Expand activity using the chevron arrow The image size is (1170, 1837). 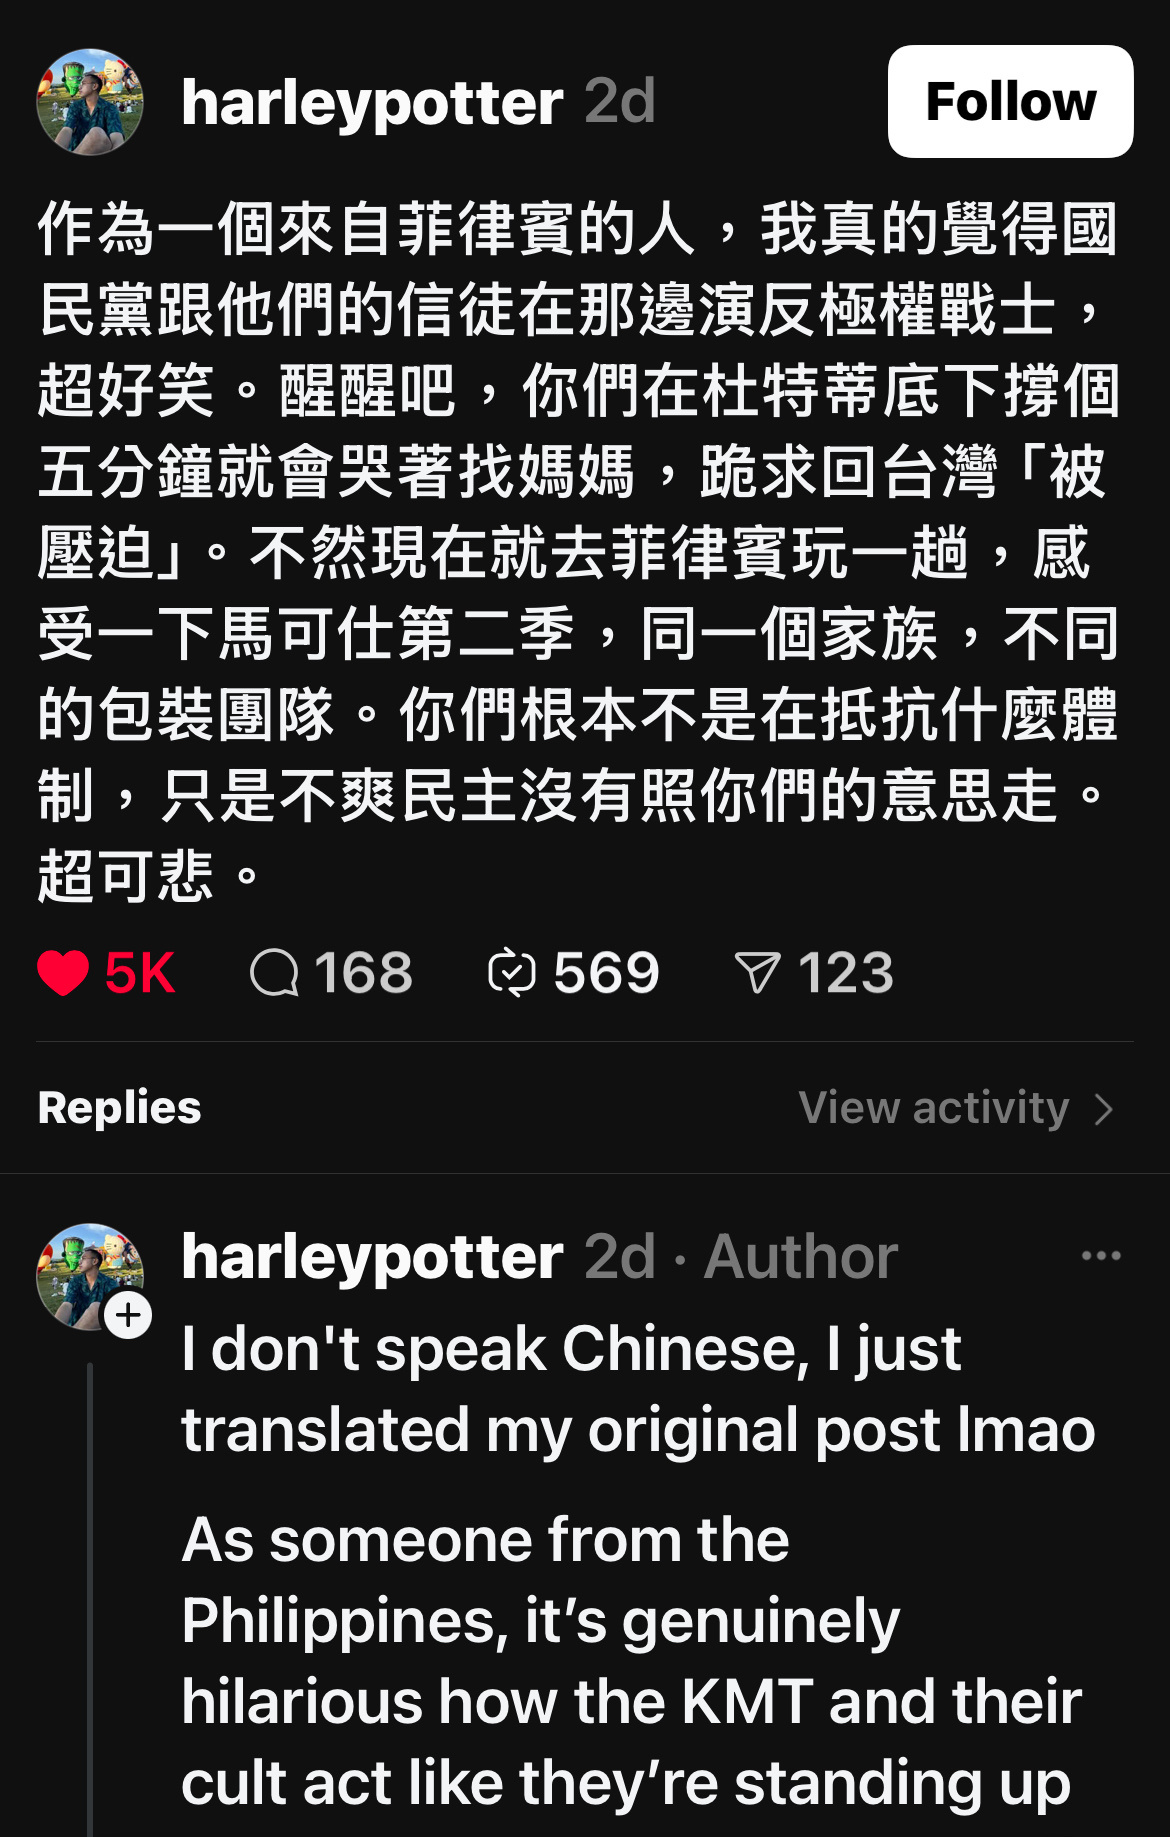pyautogui.click(x=1104, y=1109)
